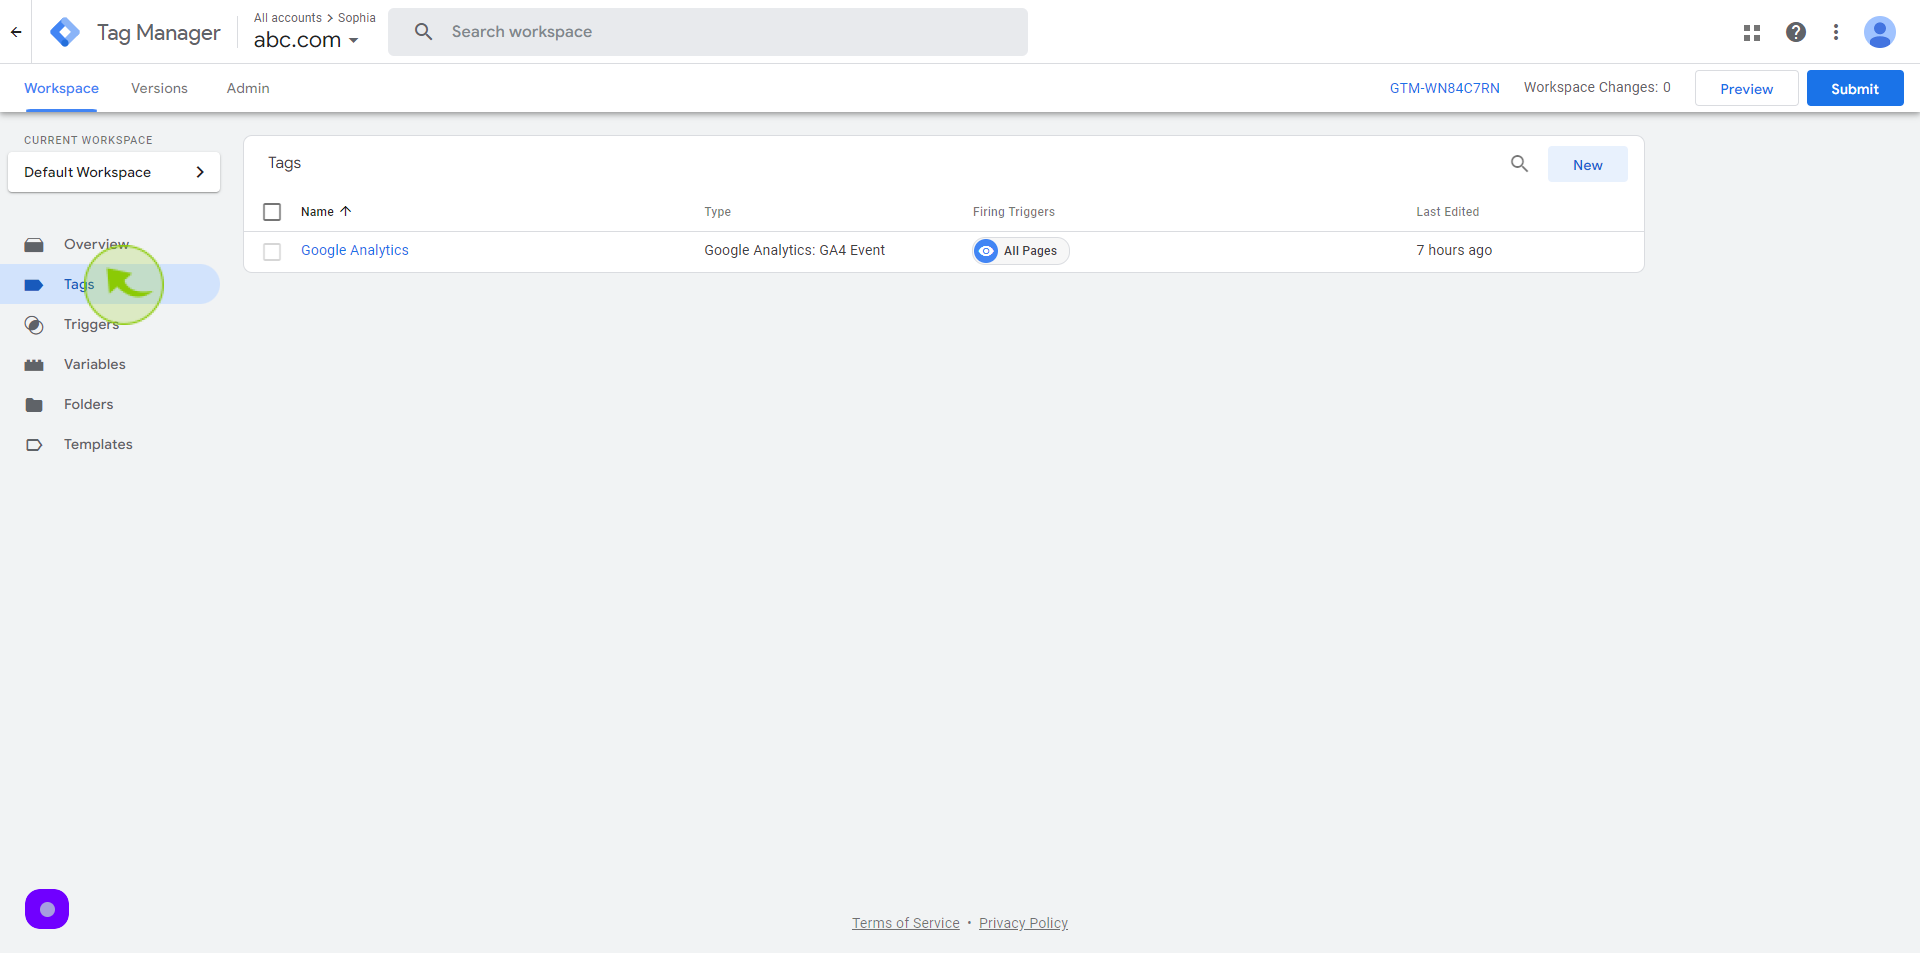The image size is (1920, 953).
Task: Click the New tag button
Action: [x=1587, y=165]
